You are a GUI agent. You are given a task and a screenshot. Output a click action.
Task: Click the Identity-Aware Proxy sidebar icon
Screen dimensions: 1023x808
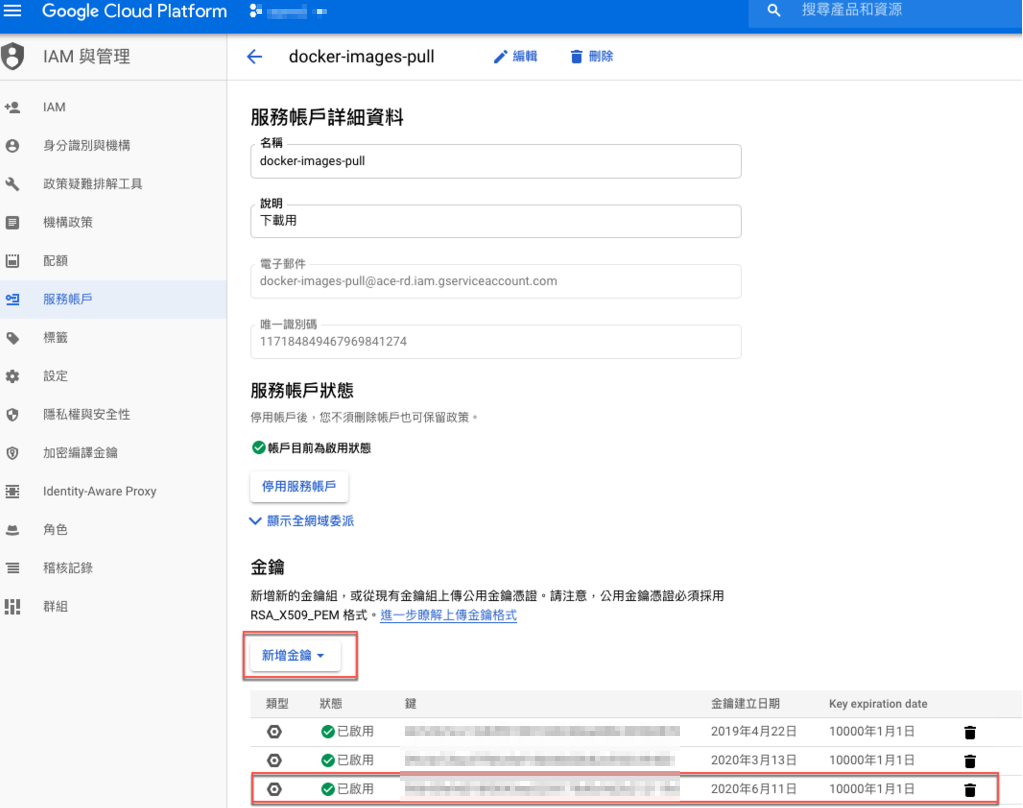12,491
